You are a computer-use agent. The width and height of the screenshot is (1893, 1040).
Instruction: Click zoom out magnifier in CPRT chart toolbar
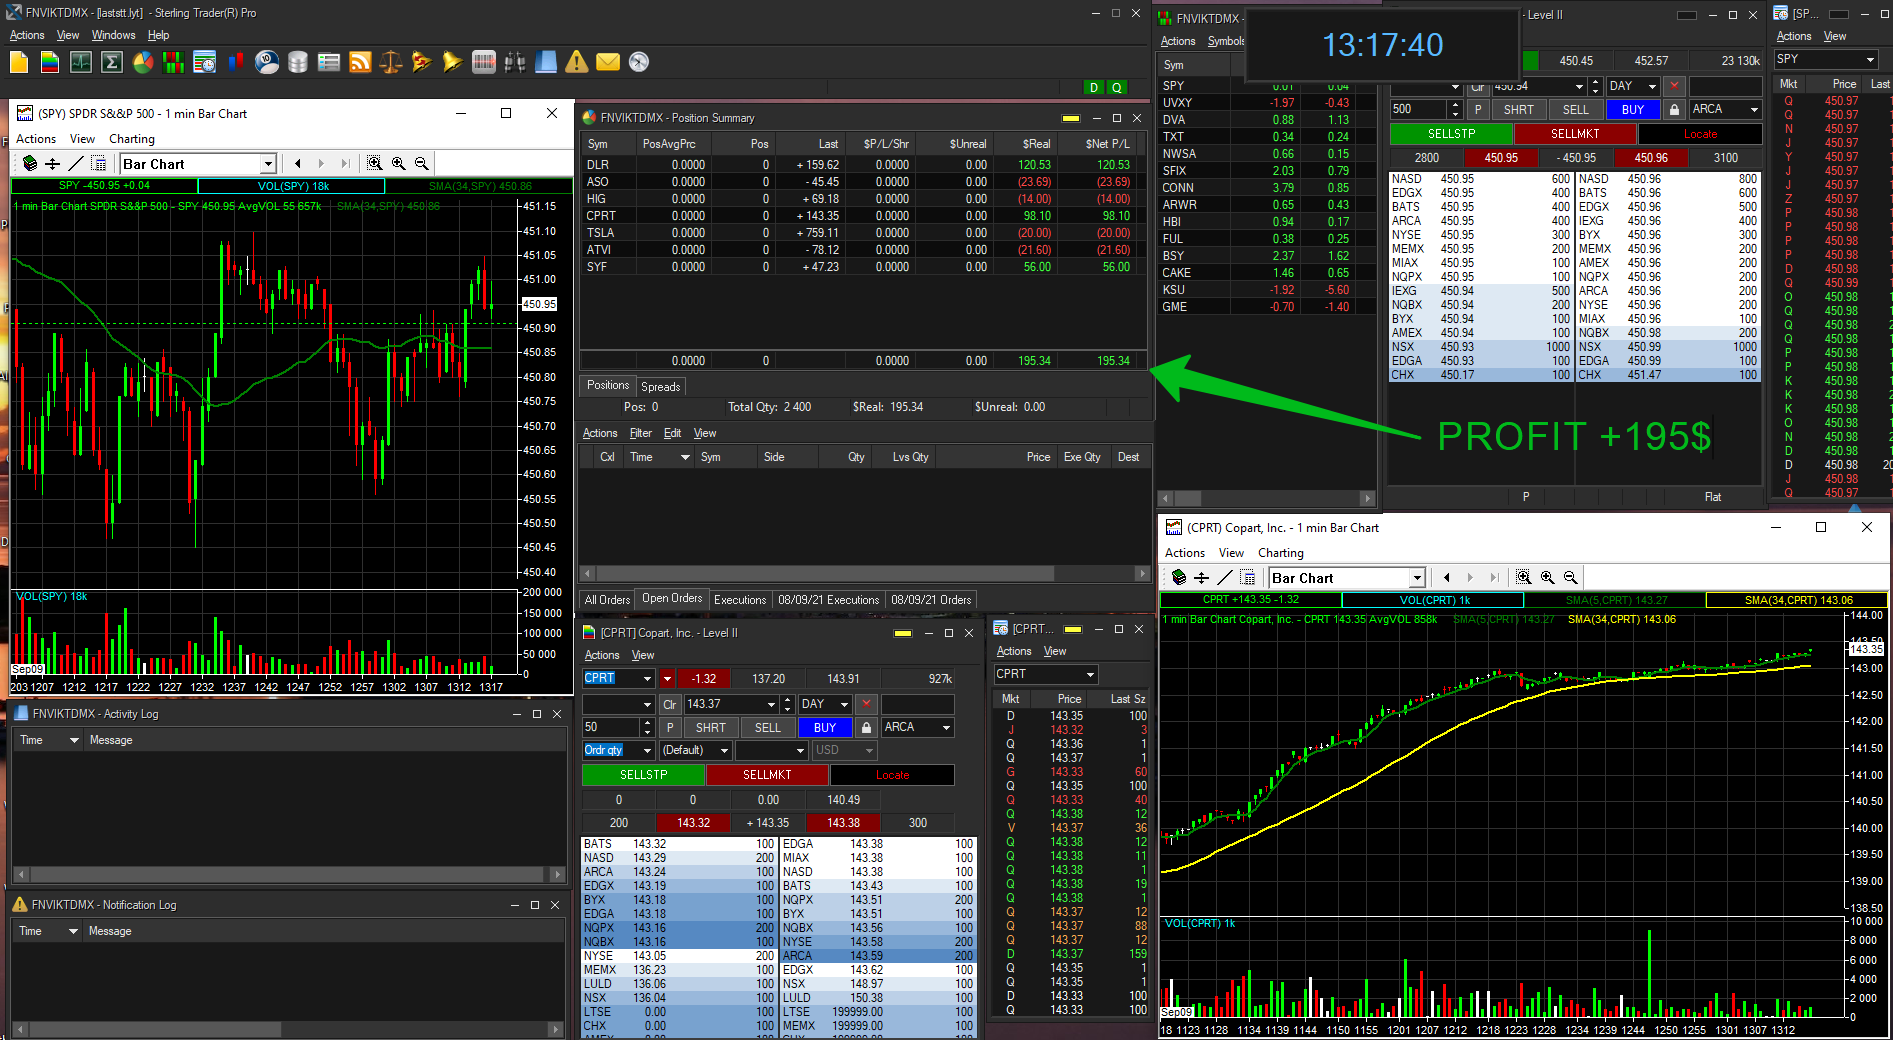tap(1571, 578)
